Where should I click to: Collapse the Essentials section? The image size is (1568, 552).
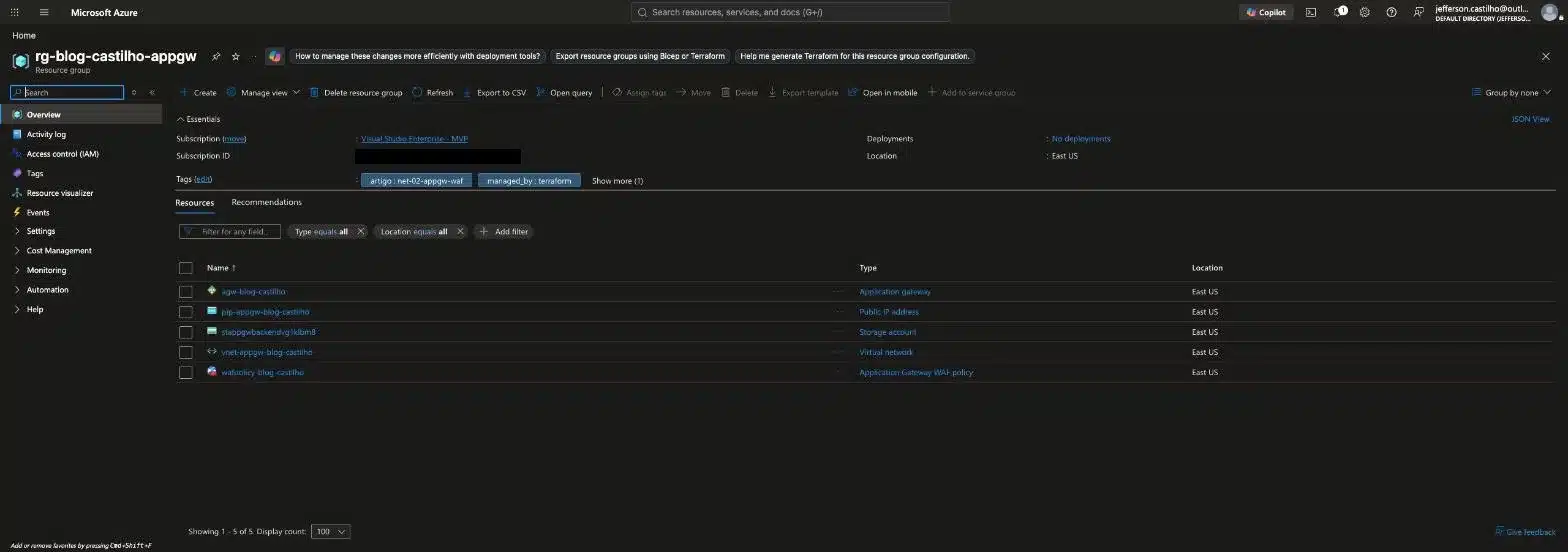coord(198,119)
